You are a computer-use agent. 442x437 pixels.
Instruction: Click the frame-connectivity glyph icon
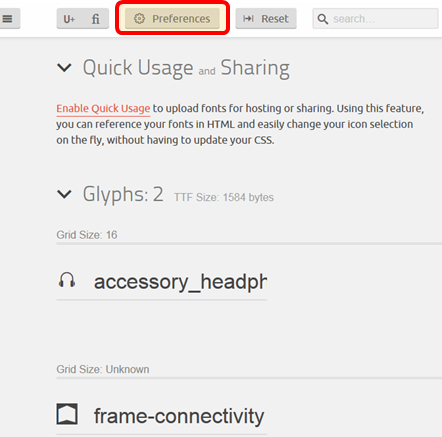click(67, 414)
